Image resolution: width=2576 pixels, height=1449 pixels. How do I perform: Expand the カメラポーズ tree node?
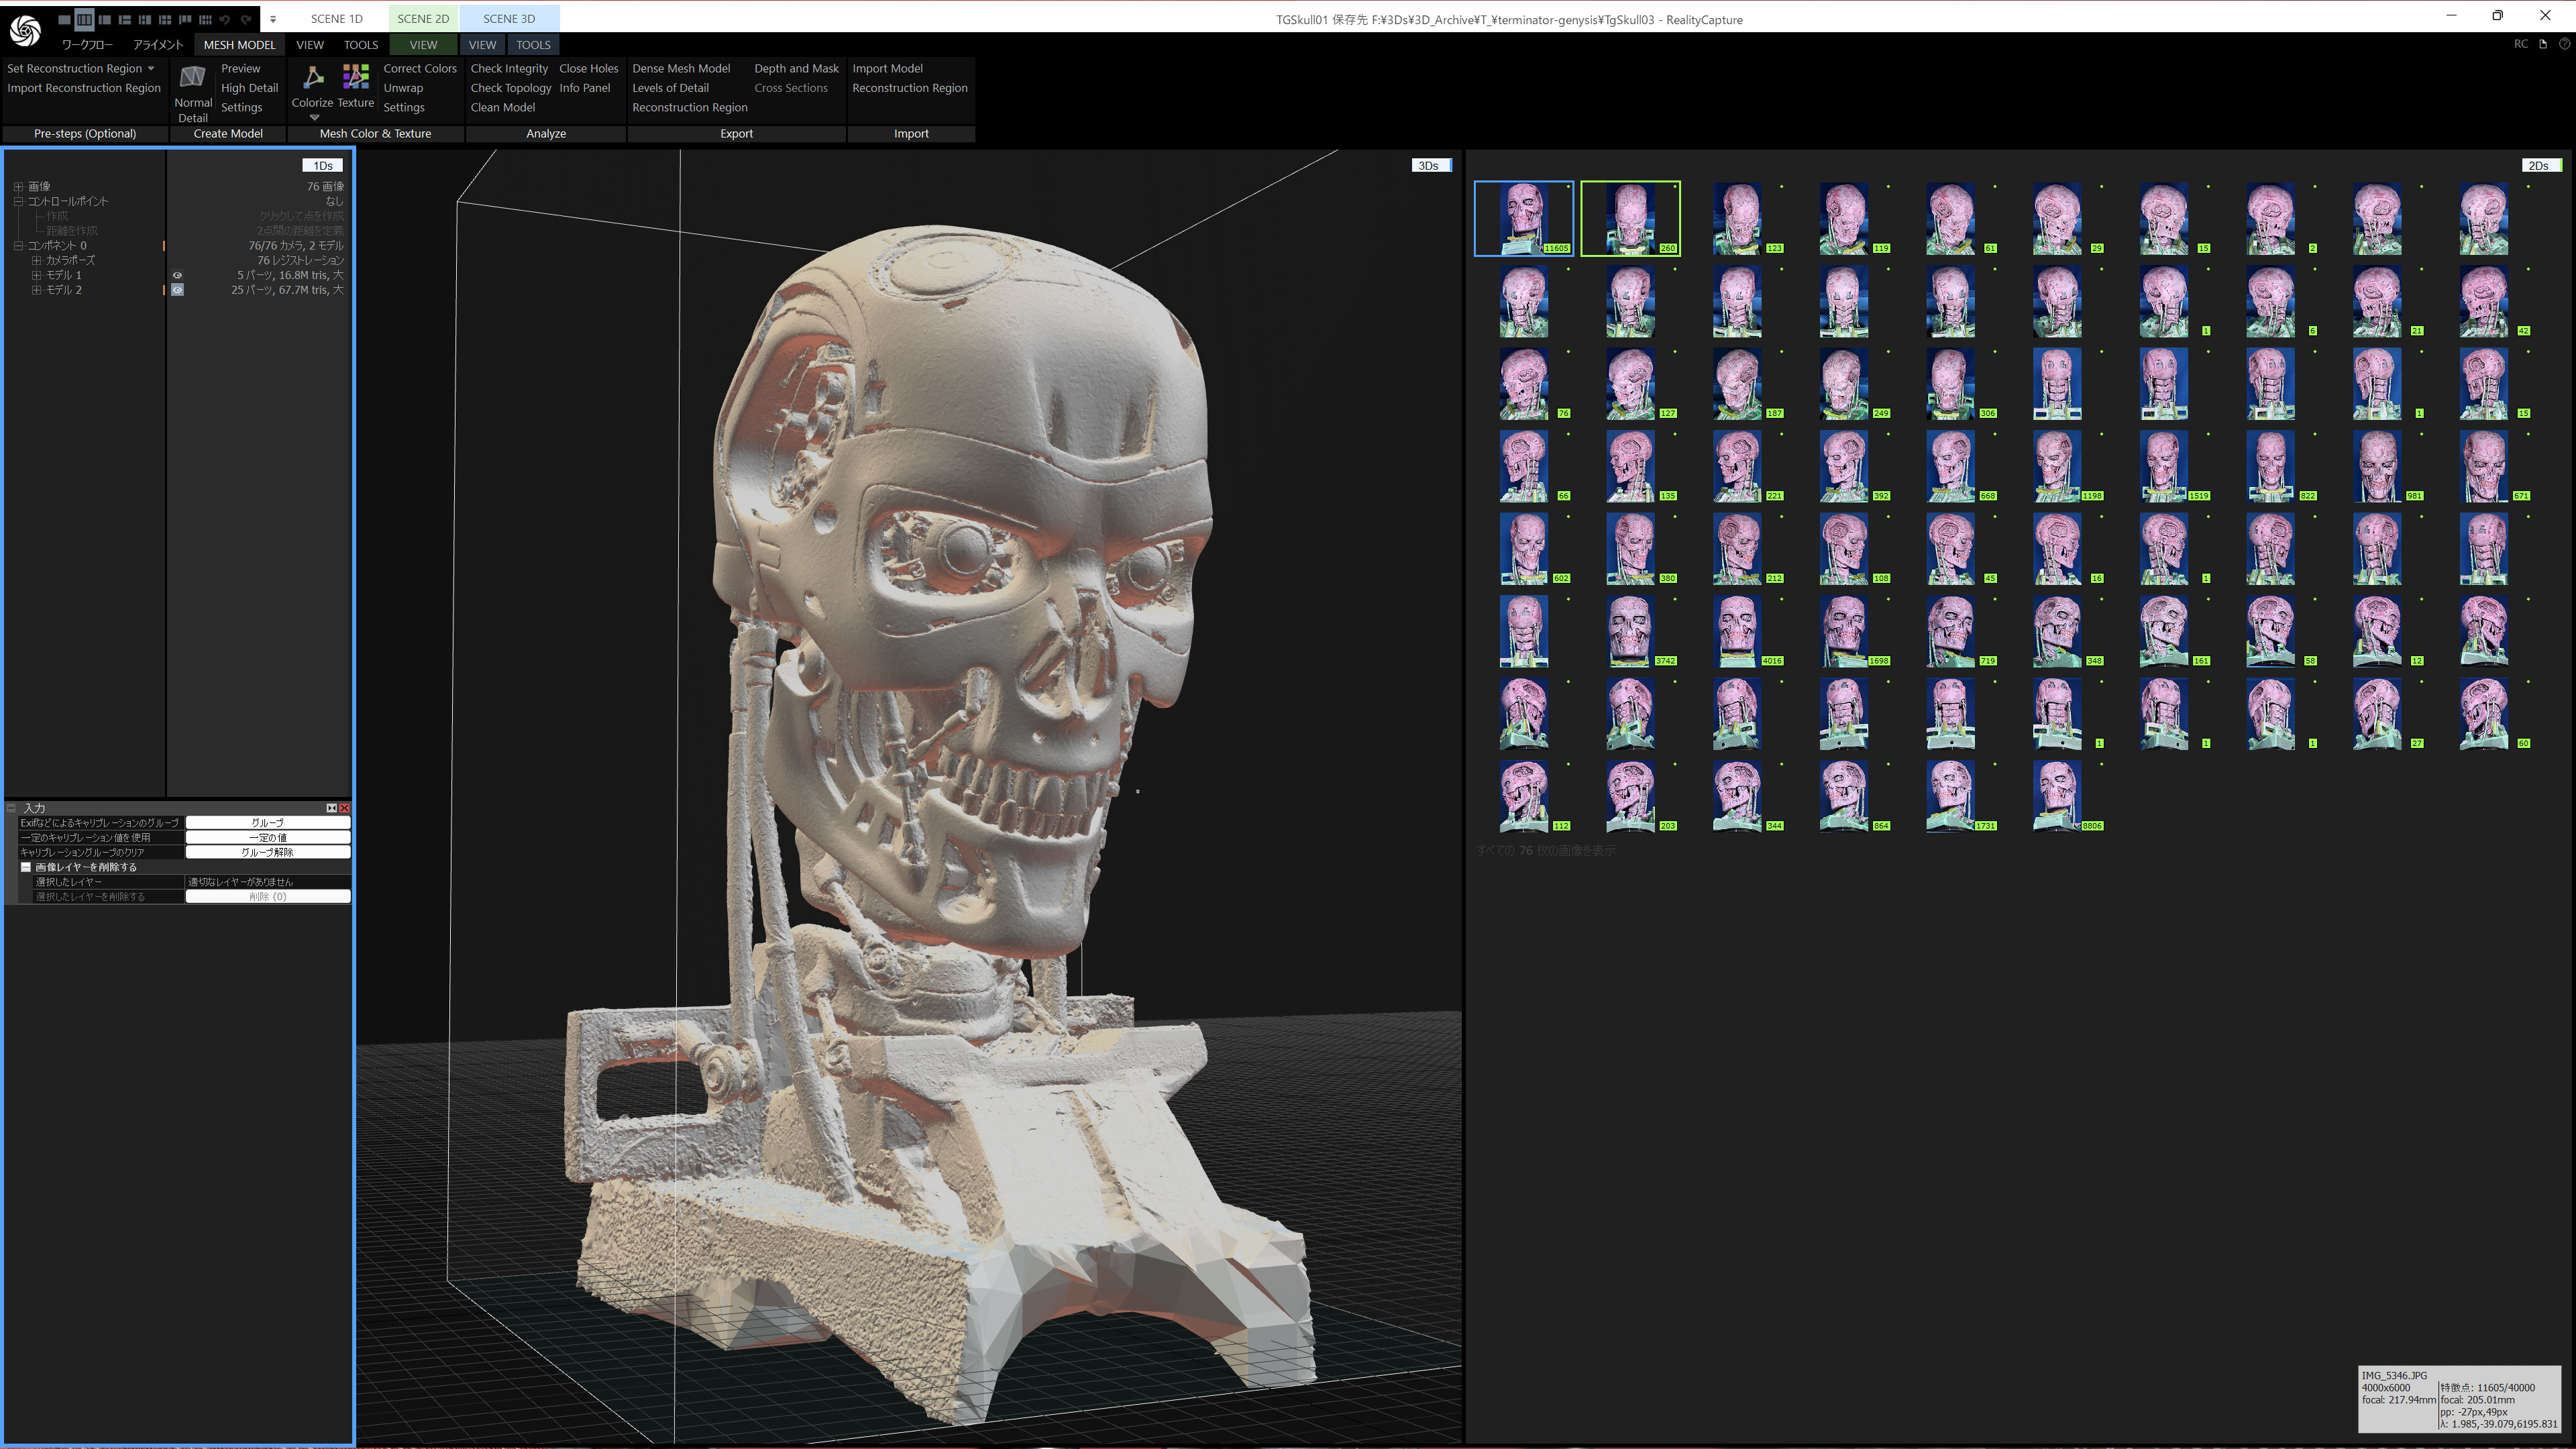[x=36, y=260]
